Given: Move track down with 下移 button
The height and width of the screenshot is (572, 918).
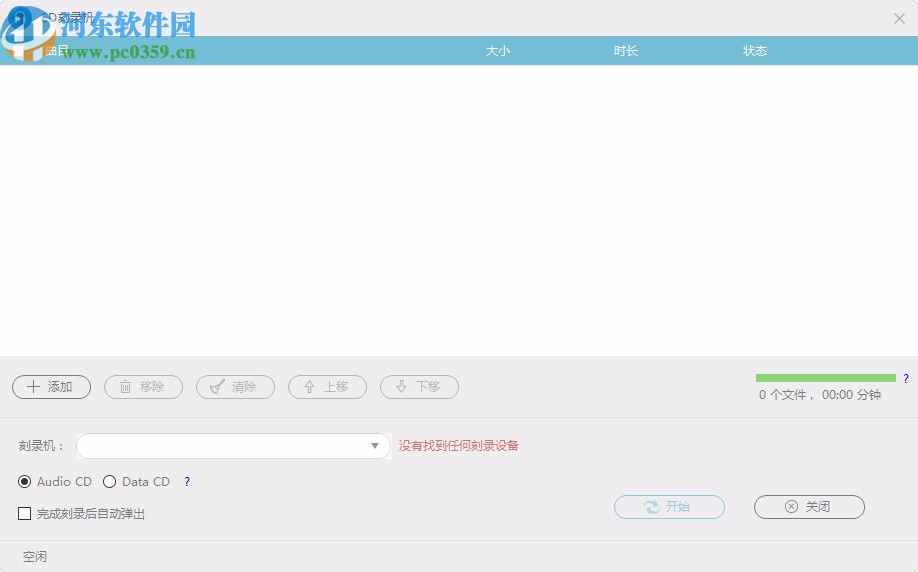Looking at the screenshot, I should click(x=419, y=387).
